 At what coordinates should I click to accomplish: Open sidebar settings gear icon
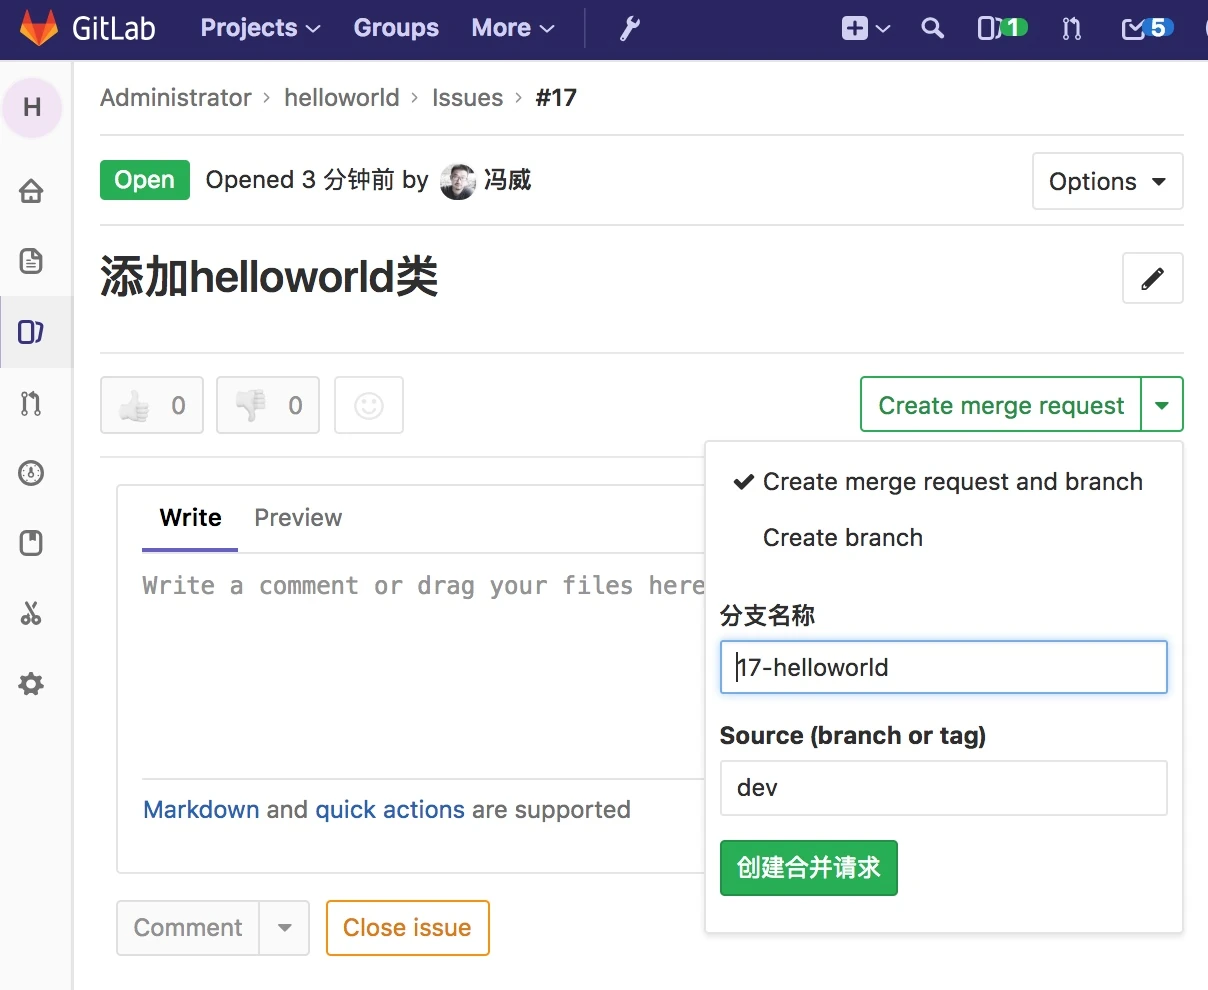31,685
